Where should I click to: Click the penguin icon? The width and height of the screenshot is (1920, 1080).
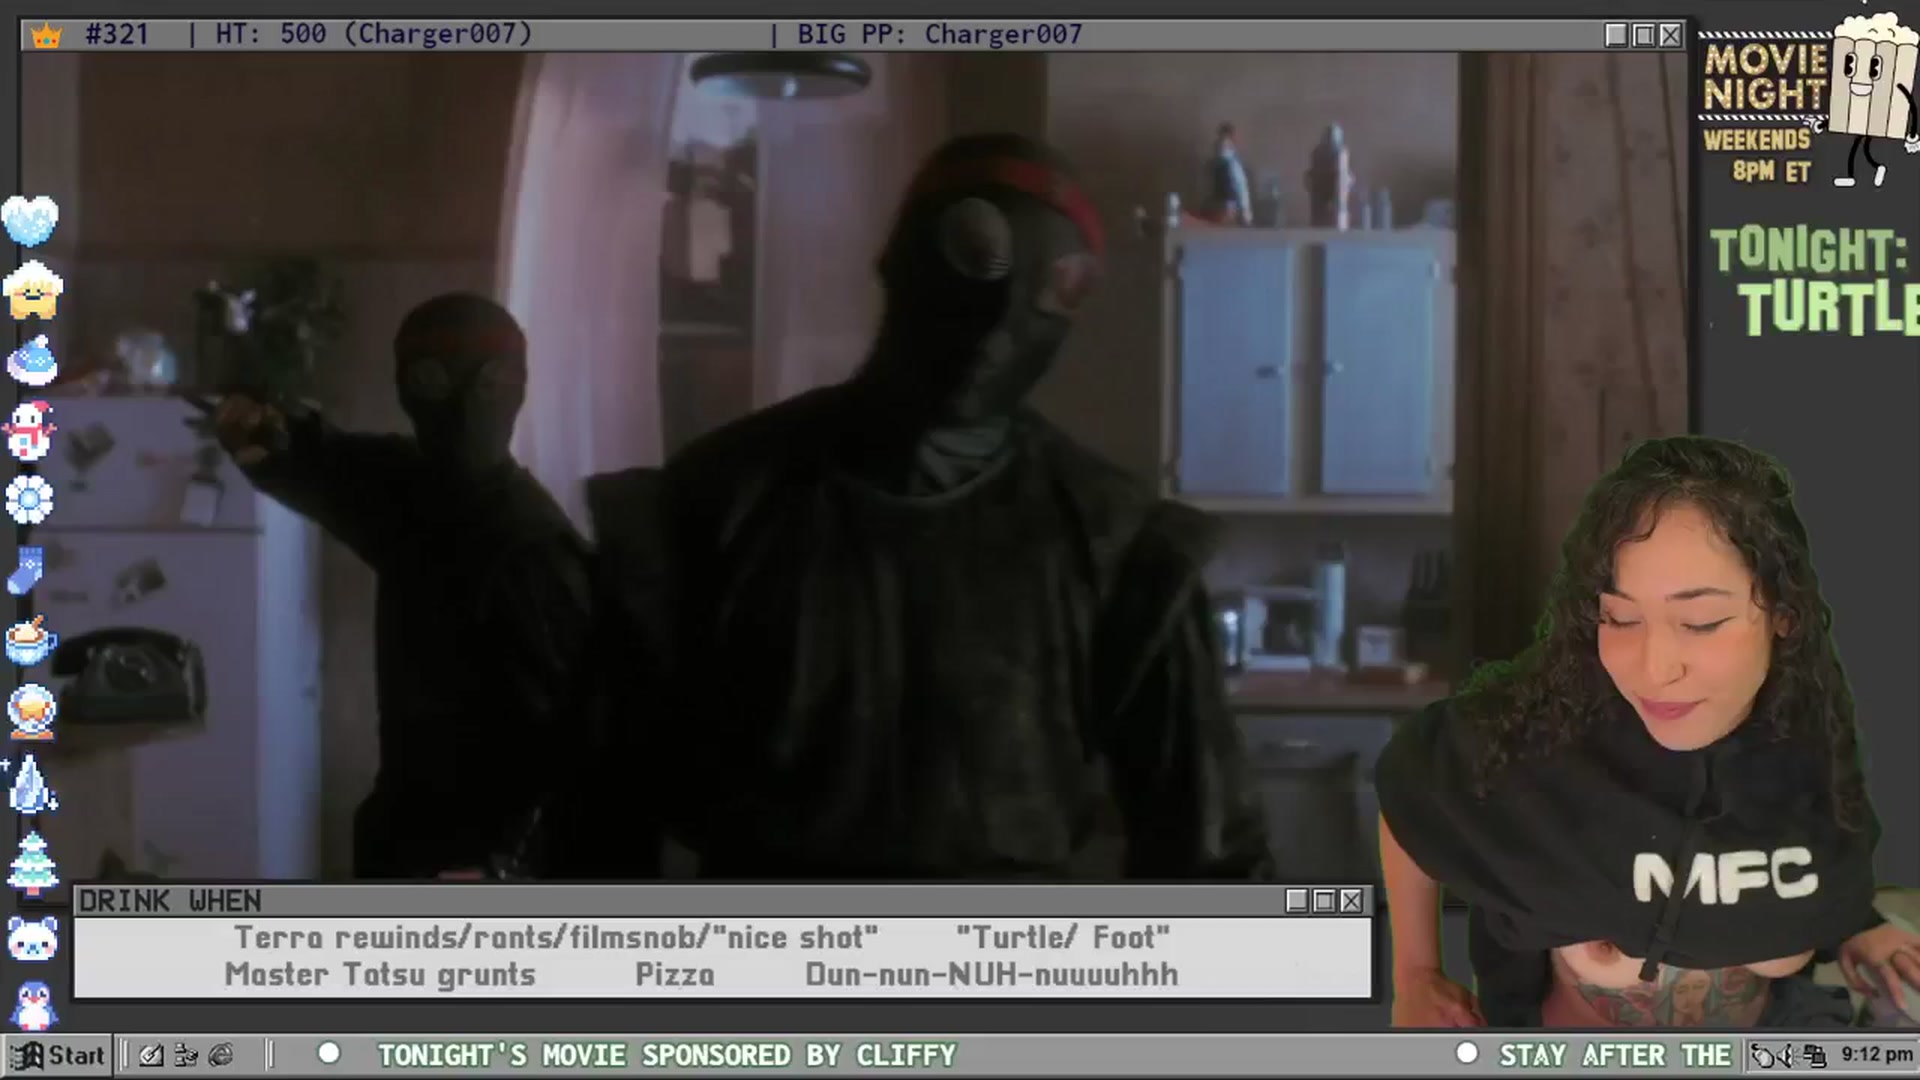[33, 1005]
